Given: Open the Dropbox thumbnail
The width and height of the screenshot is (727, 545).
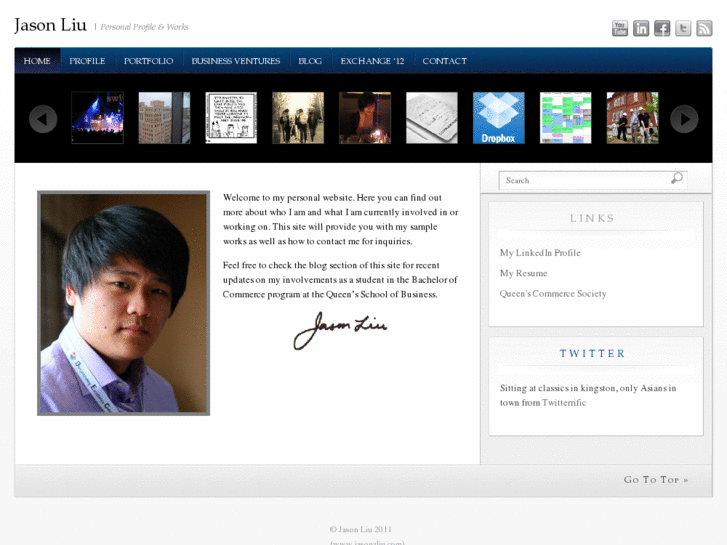Looking at the screenshot, I should coord(499,118).
